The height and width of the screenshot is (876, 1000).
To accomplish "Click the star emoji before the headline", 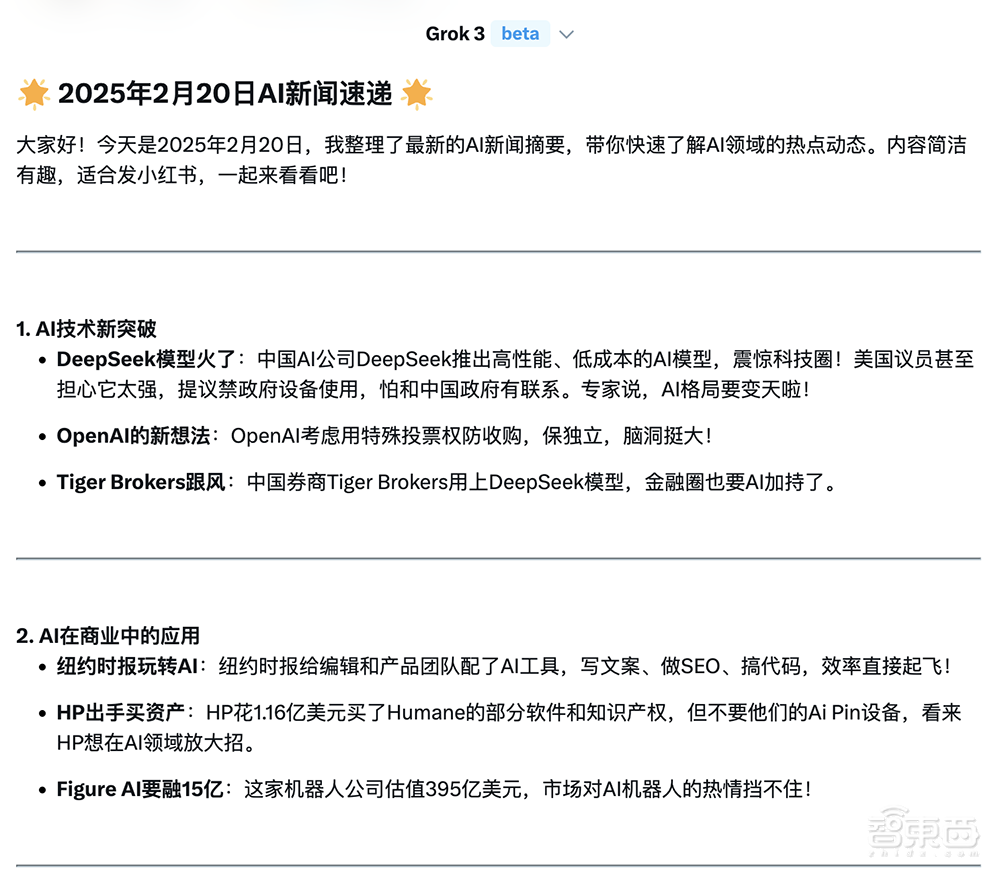I will pyautogui.click(x=33, y=93).
